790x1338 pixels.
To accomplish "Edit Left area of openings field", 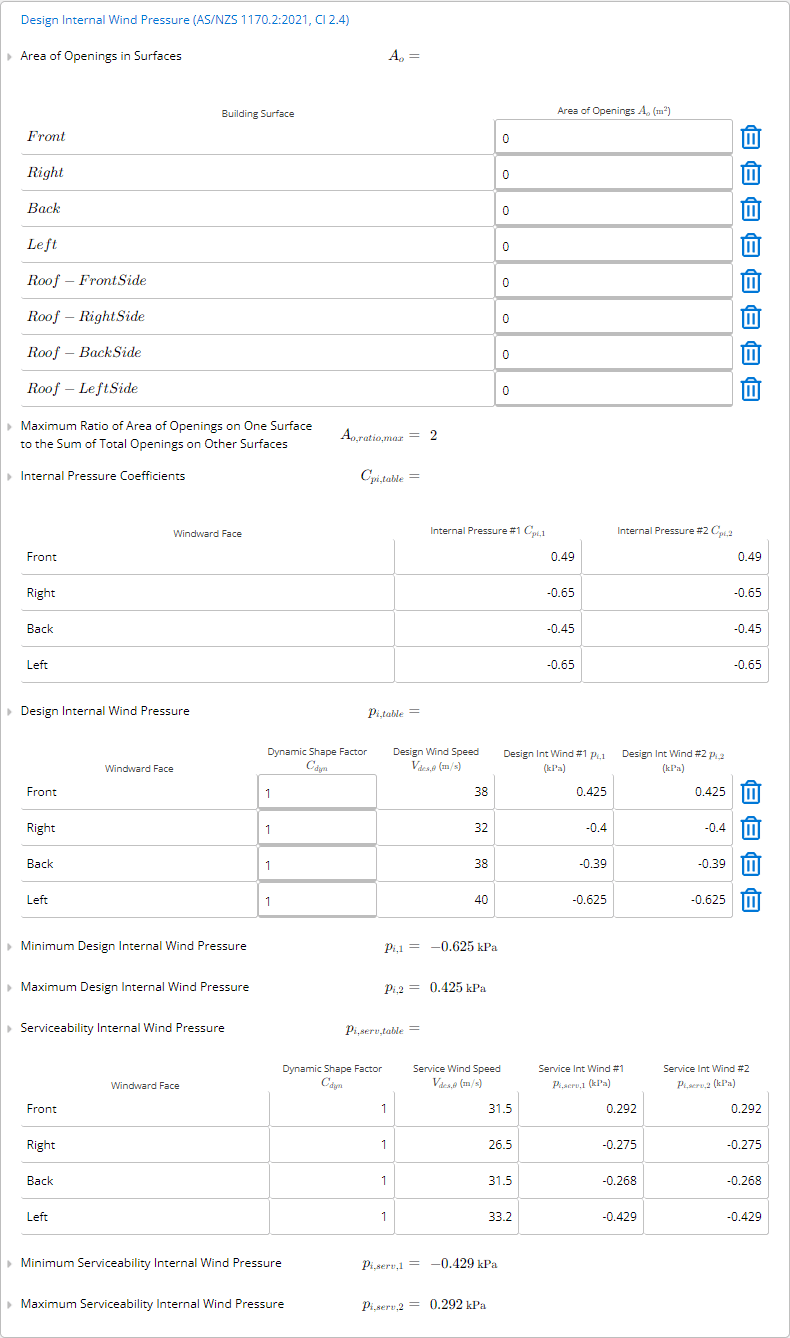I will 614,245.
